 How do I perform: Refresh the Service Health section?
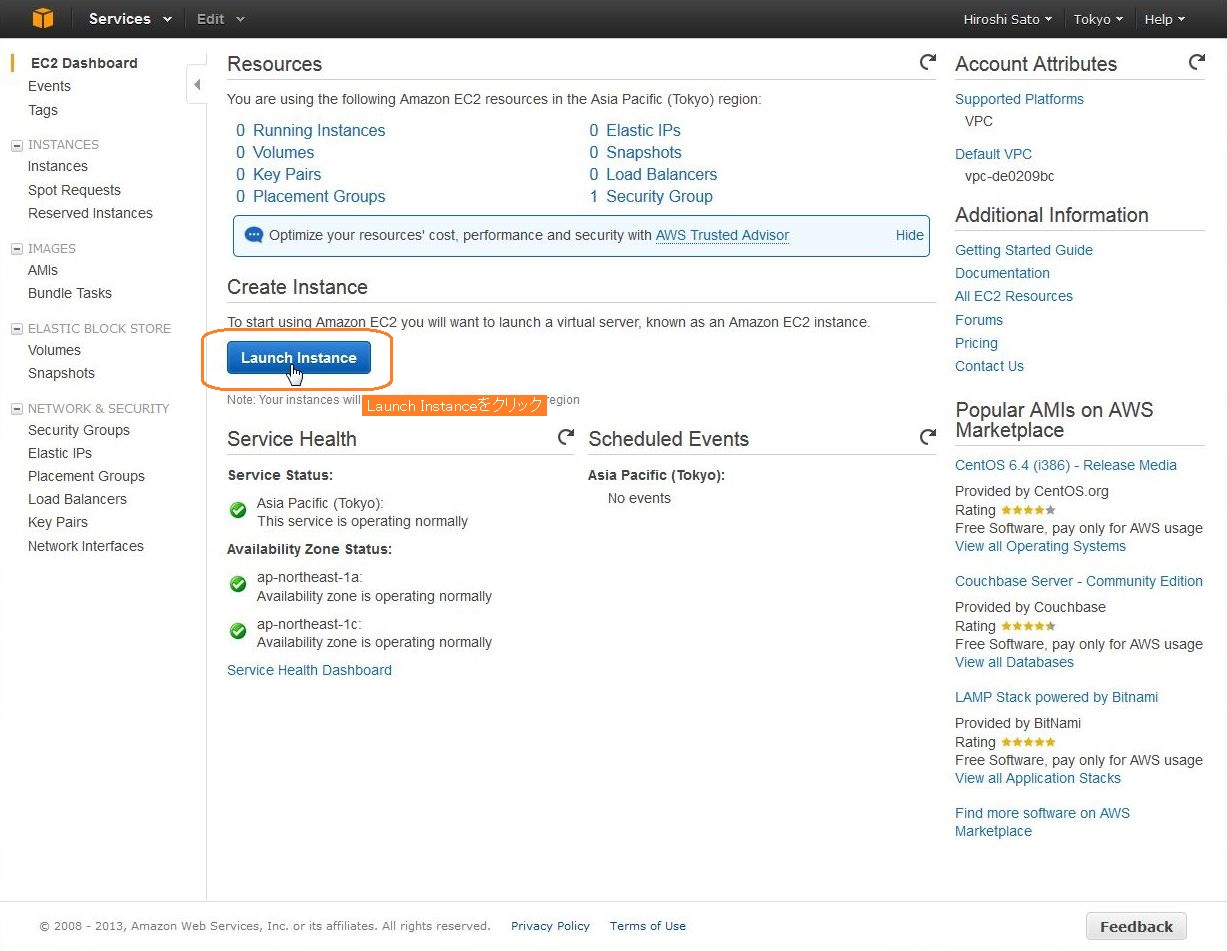point(566,437)
